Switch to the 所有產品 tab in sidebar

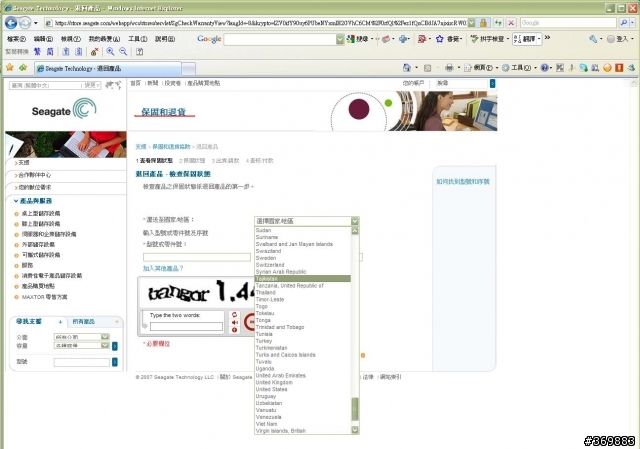[x=84, y=322]
